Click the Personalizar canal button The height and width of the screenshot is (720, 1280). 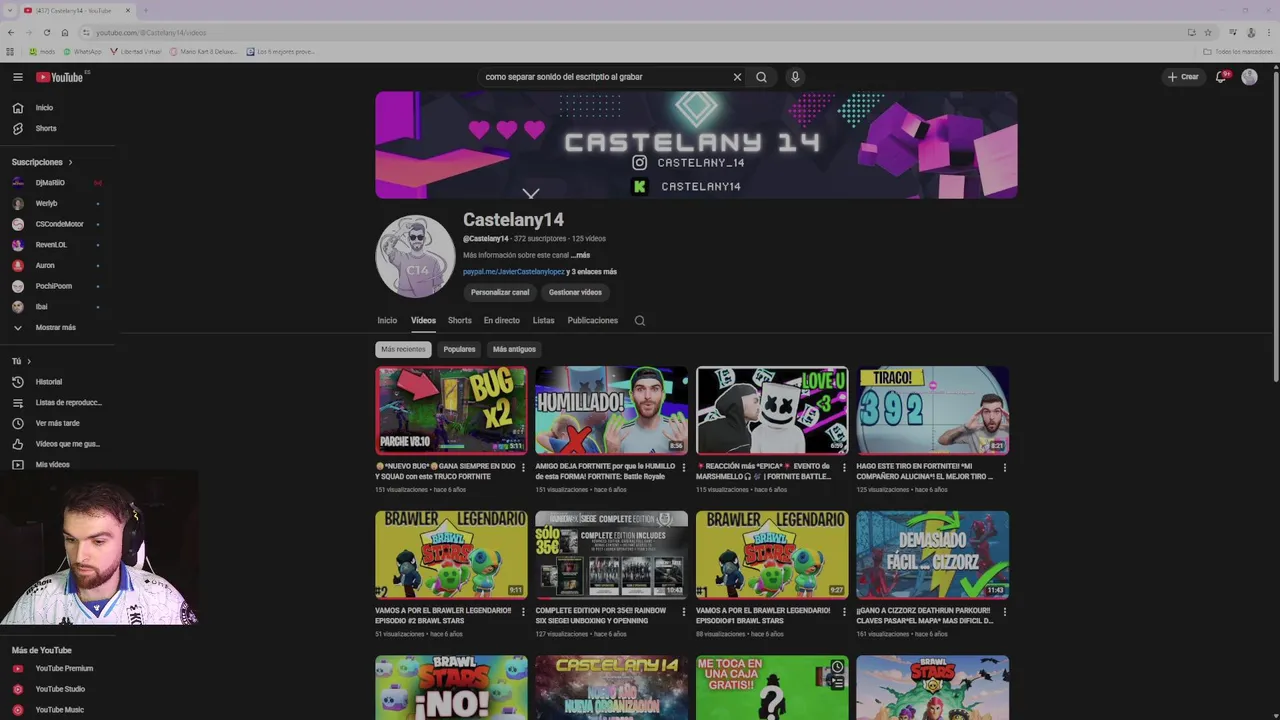coord(500,292)
